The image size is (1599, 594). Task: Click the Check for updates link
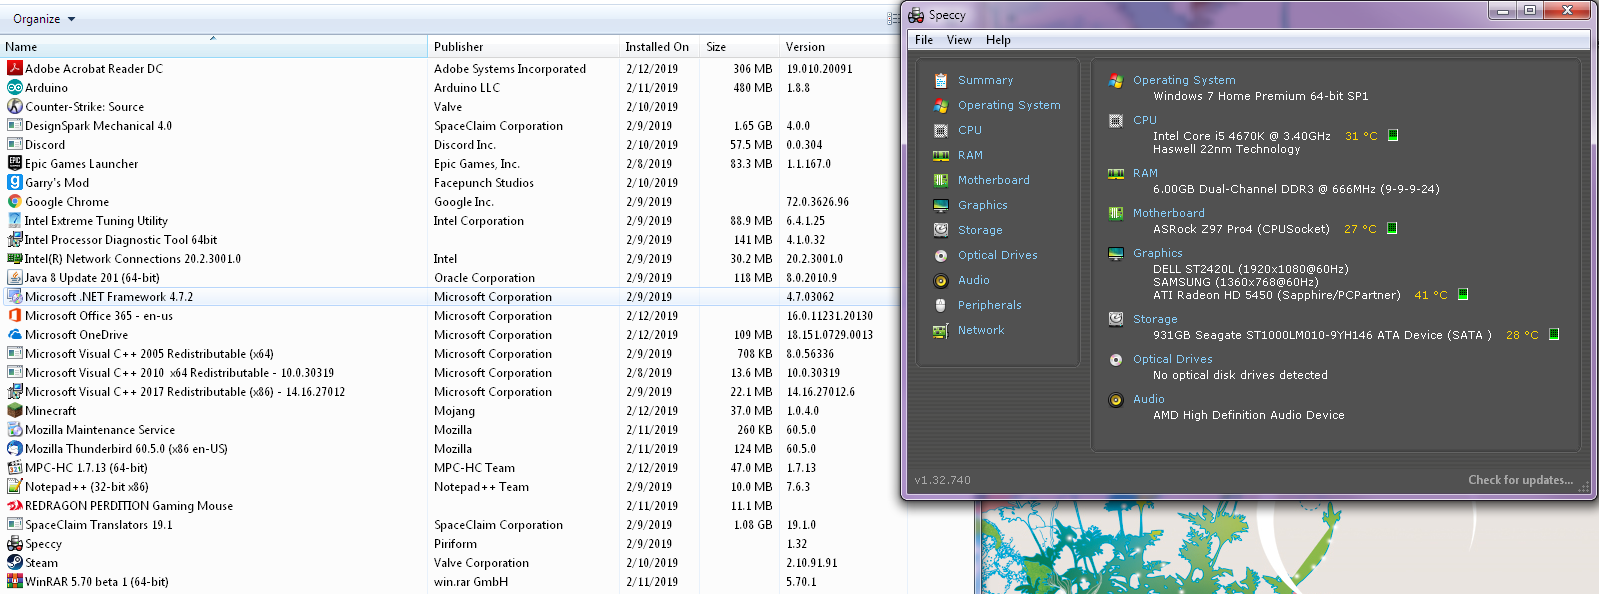tap(1520, 480)
